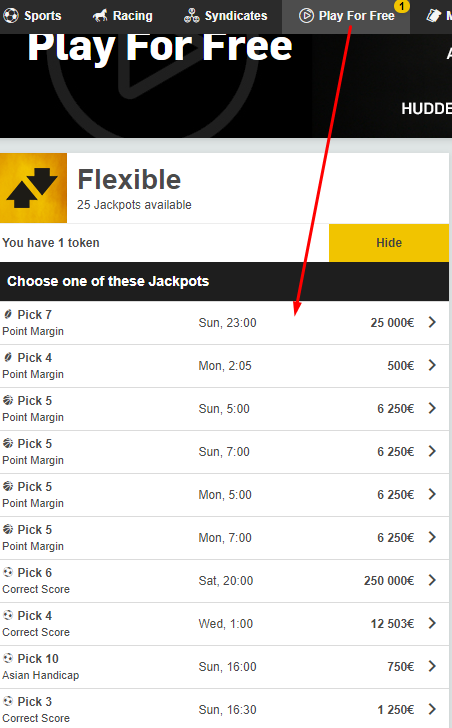
Task: Switch to the Racing tab
Action: [x=123, y=16]
